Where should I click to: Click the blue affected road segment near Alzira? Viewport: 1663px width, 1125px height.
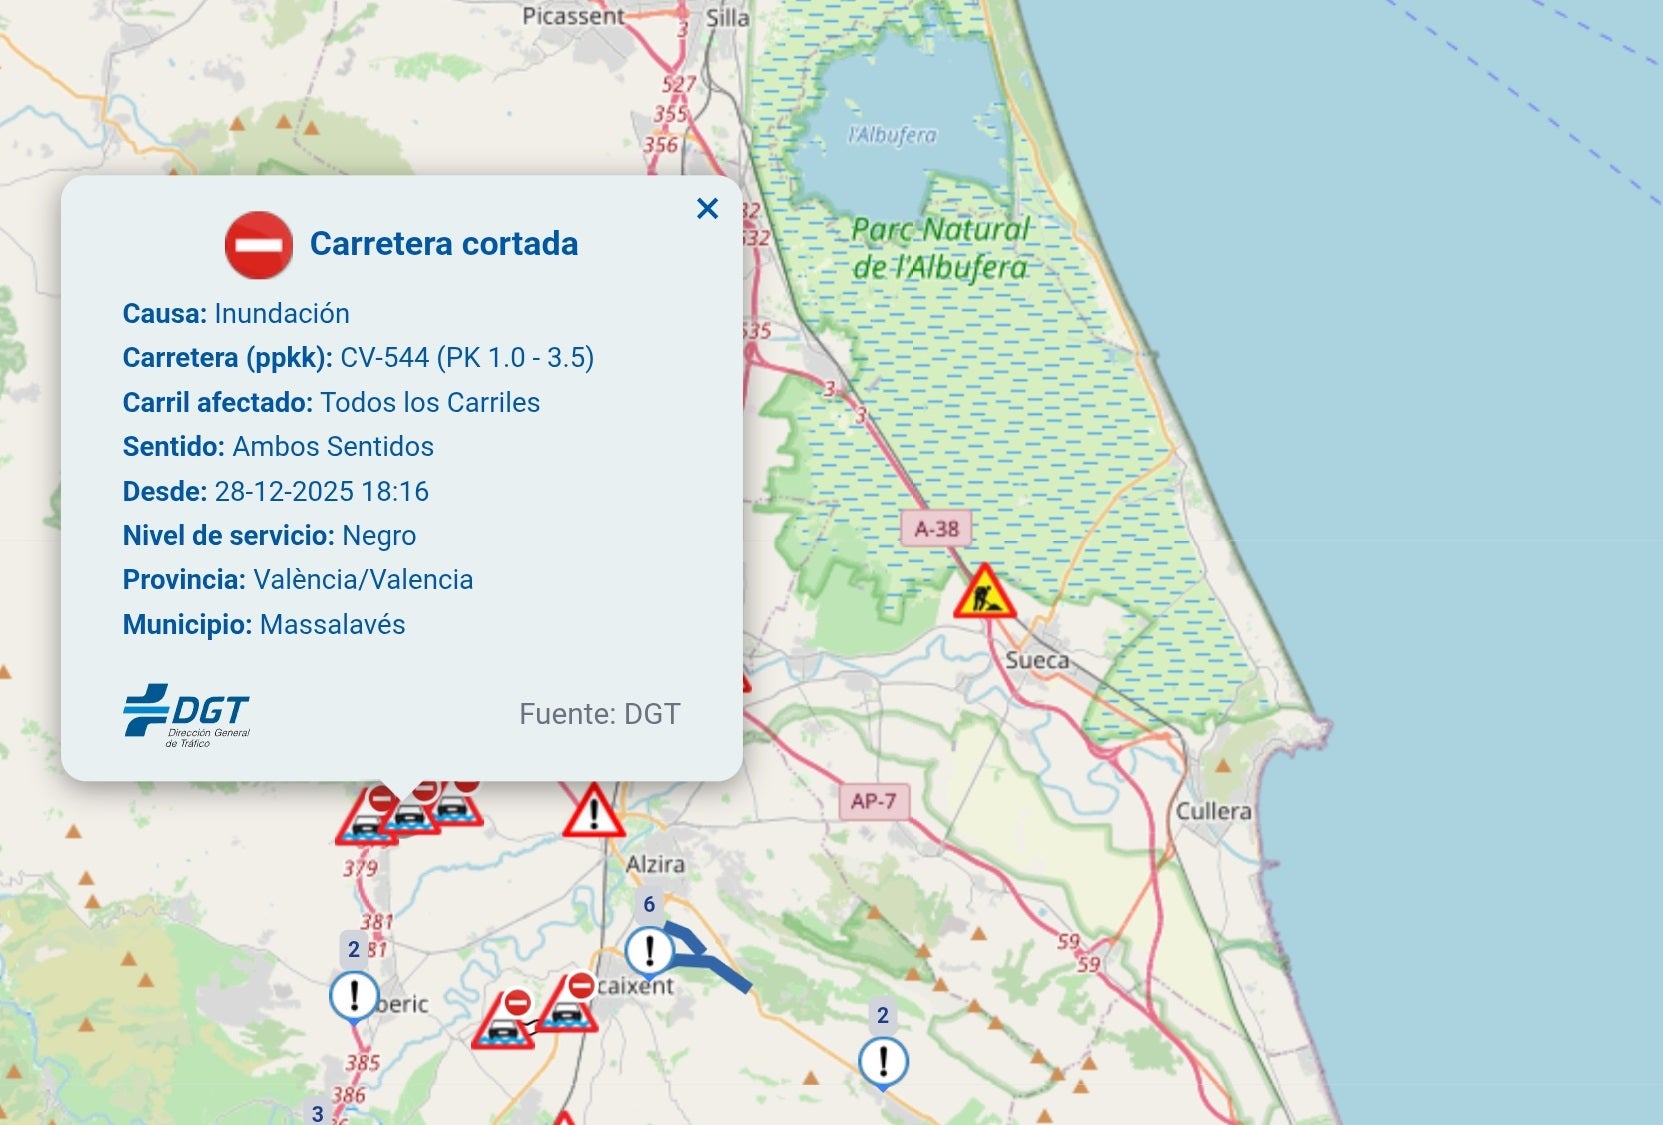point(717,962)
